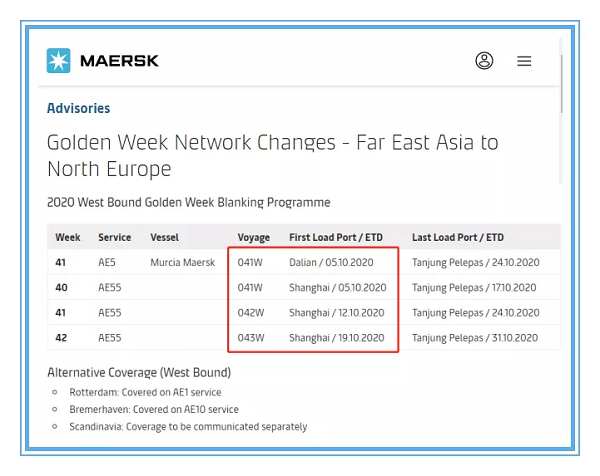The image size is (600, 476).
Task: Click Shanghai / 05.10.2020 cell
Action: coord(338,287)
